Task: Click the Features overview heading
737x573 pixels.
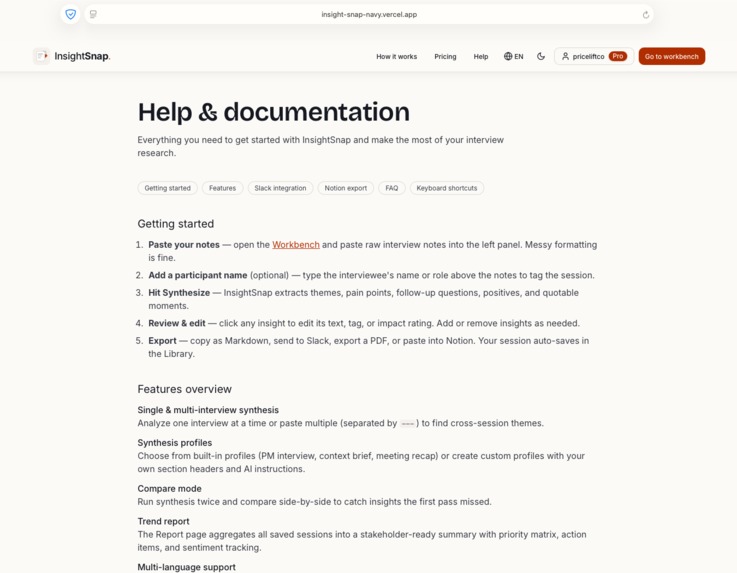Action: pos(184,389)
